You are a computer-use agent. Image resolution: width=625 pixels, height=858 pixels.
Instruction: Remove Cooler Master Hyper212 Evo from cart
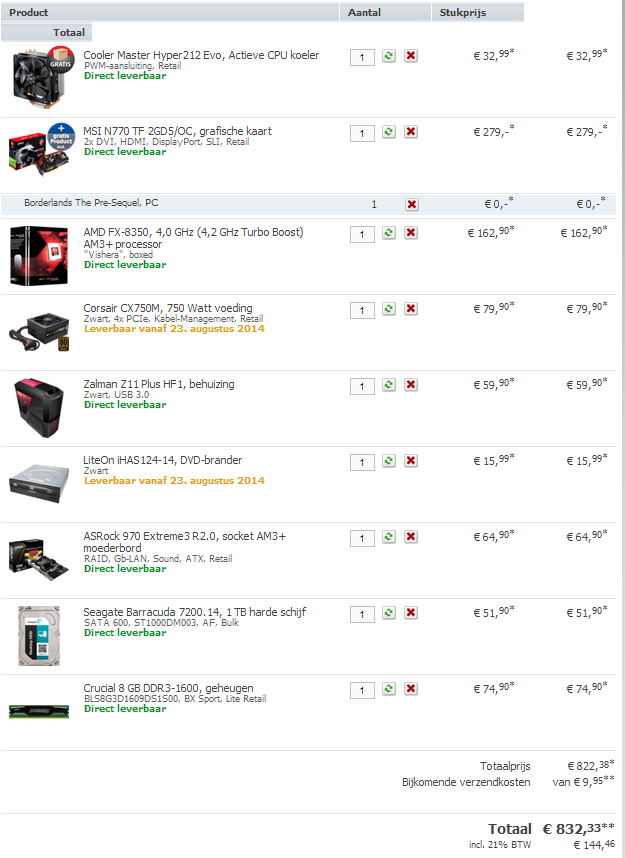coord(411,56)
